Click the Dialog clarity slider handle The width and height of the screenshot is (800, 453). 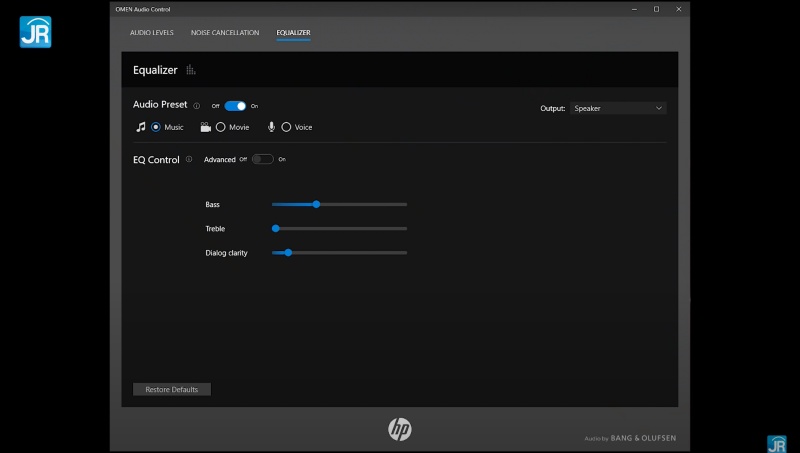(288, 252)
